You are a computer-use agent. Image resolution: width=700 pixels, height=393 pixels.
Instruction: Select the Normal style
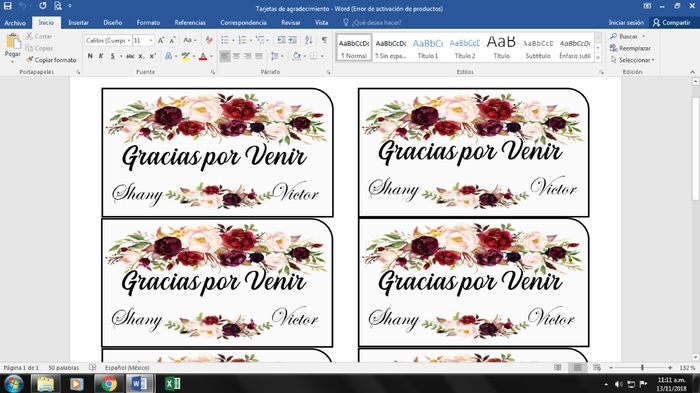(x=354, y=48)
